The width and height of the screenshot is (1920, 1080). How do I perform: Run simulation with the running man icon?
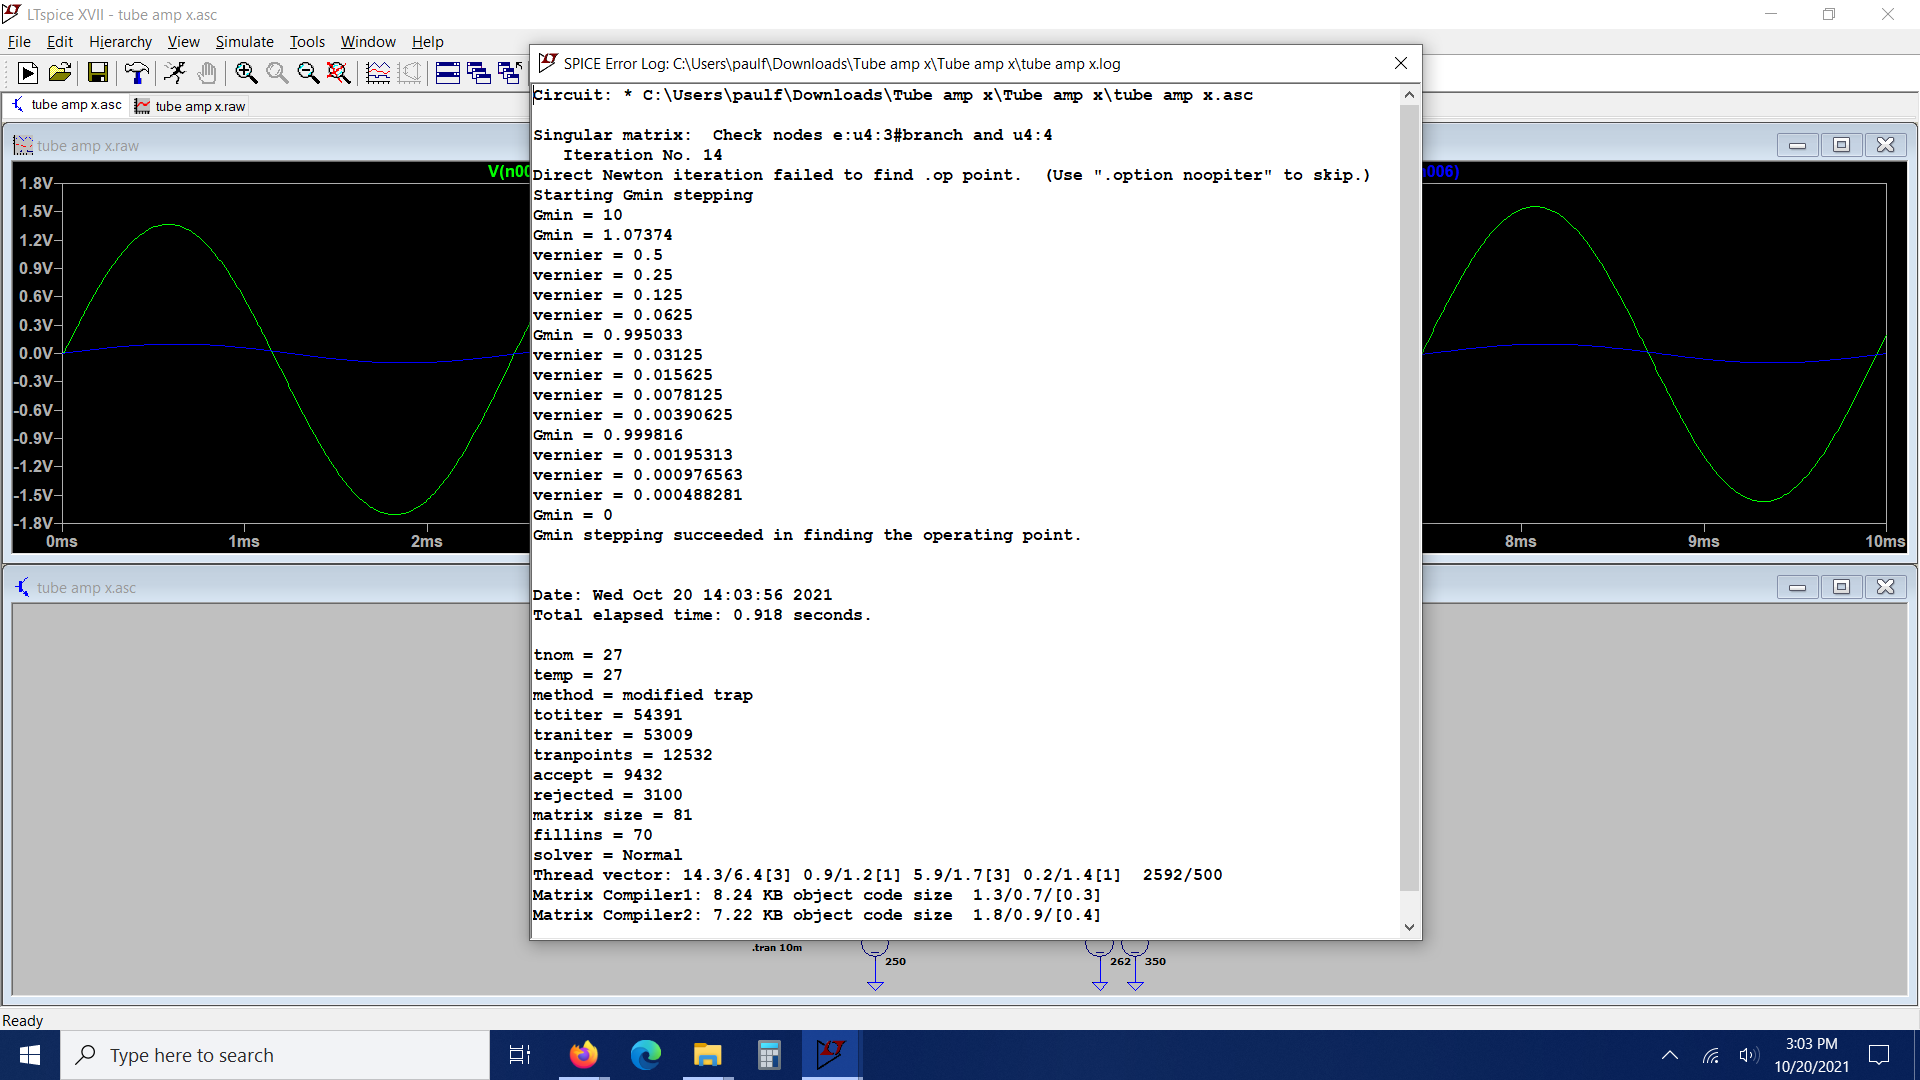coord(175,72)
